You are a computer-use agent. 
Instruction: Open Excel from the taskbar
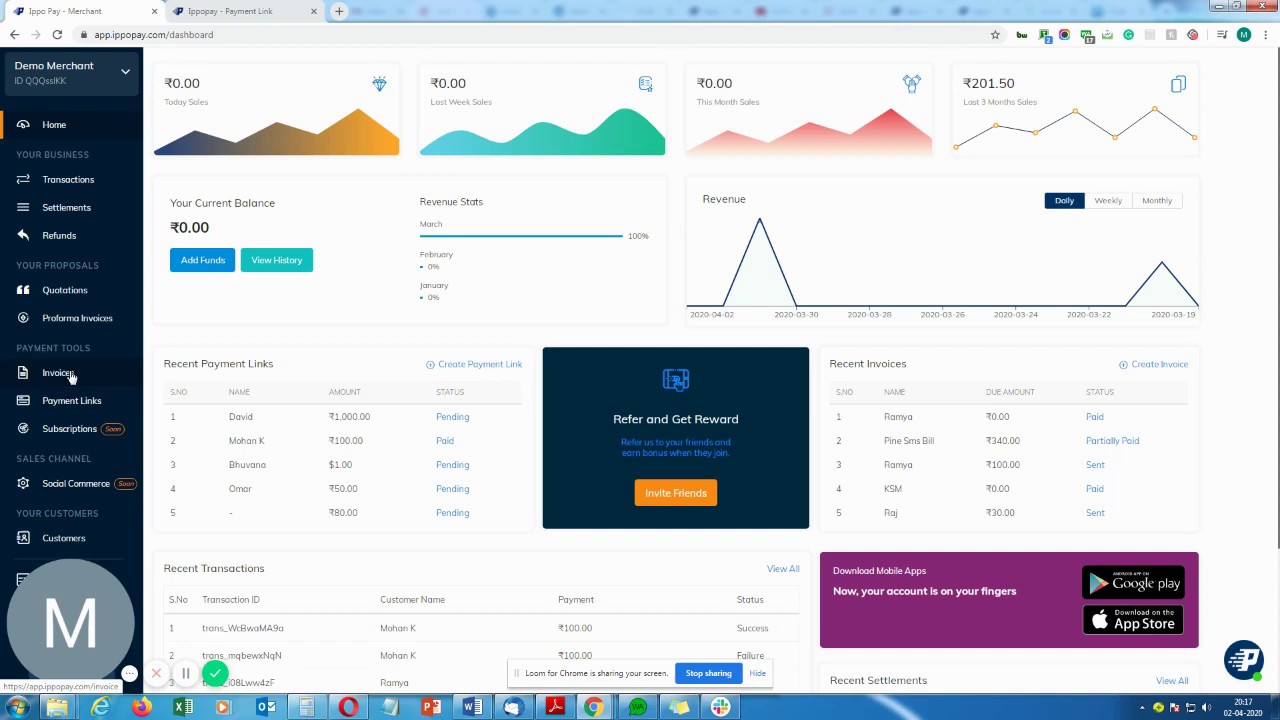tap(183, 707)
